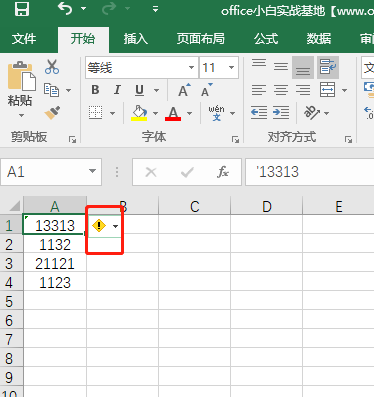Decrease indent icon
This screenshot has height=397, width=374.
[259, 113]
